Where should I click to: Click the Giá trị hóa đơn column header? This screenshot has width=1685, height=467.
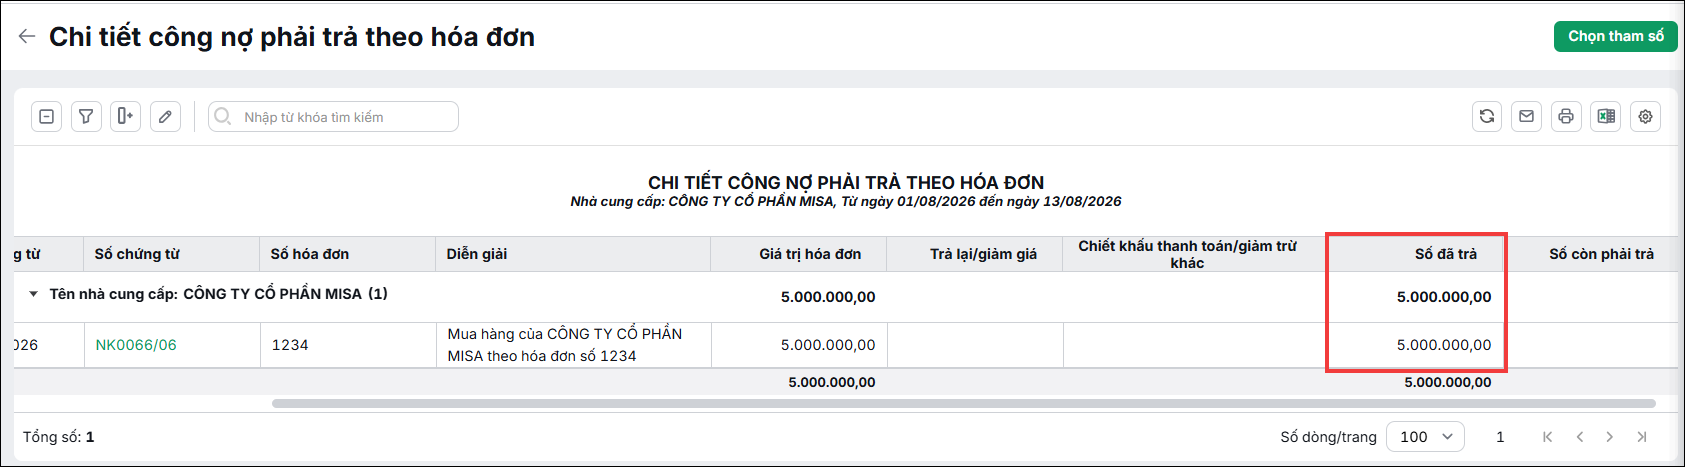[810, 254]
